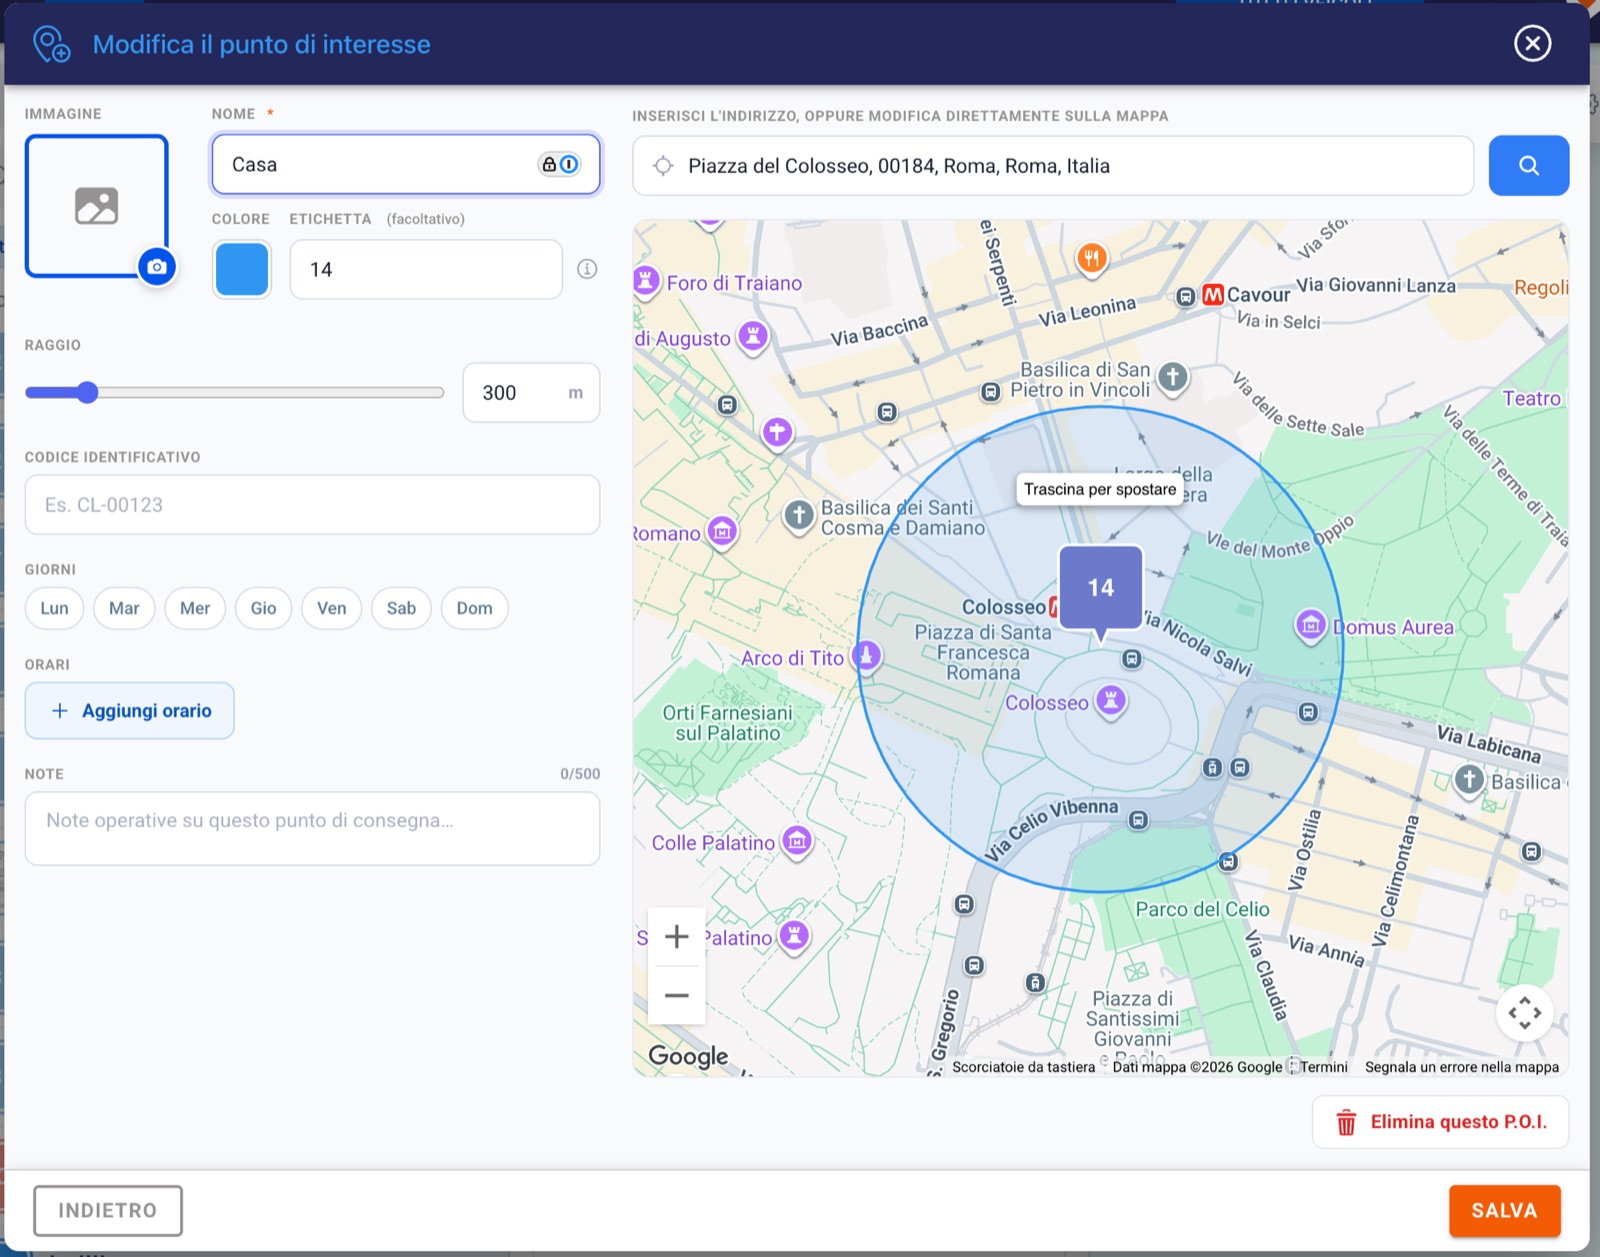Image resolution: width=1600 pixels, height=1257 pixels.
Task: Open the blue color swatch picker
Action: (242, 269)
